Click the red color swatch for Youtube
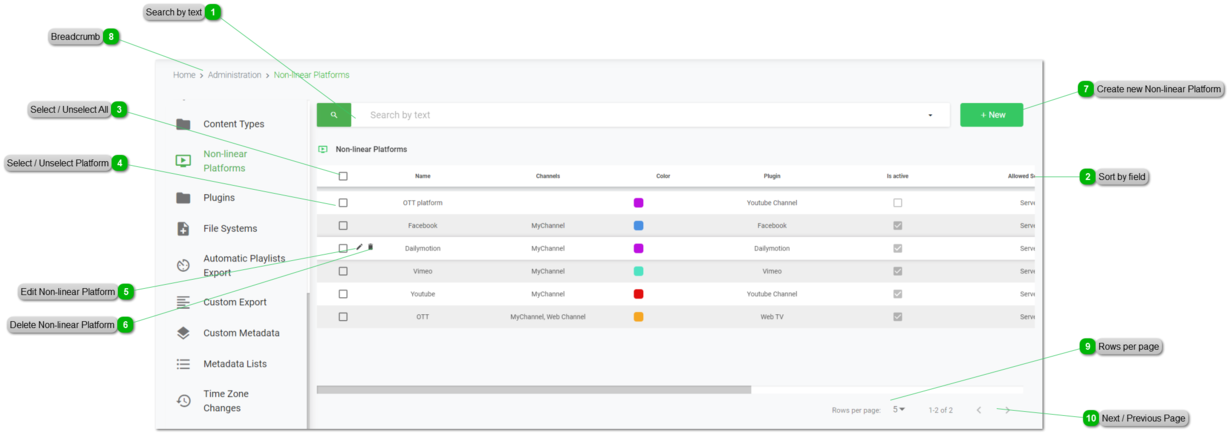 click(x=638, y=294)
